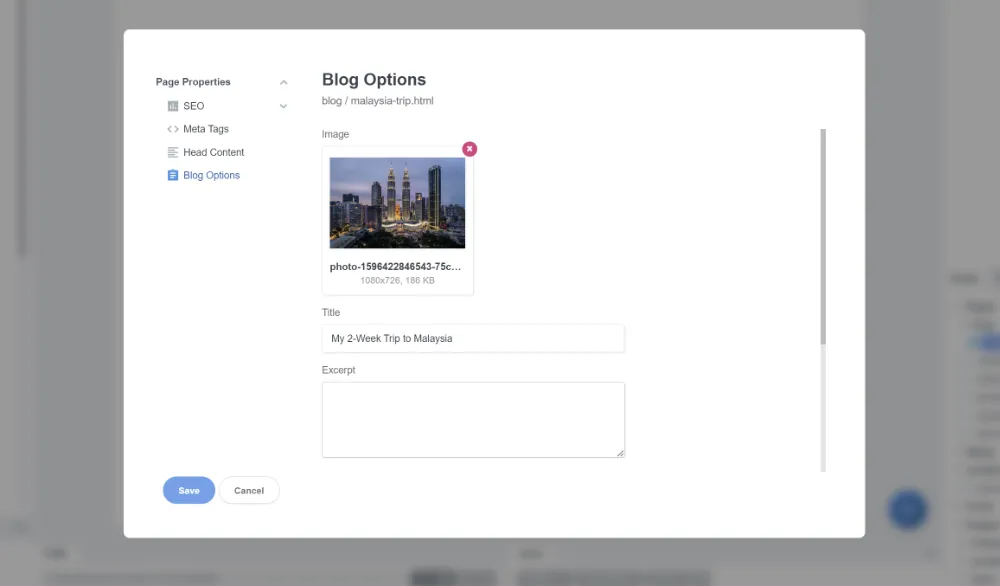Image resolution: width=1000 pixels, height=586 pixels.
Task: Click the Malaysia skyline image thumbnail
Action: click(397, 200)
